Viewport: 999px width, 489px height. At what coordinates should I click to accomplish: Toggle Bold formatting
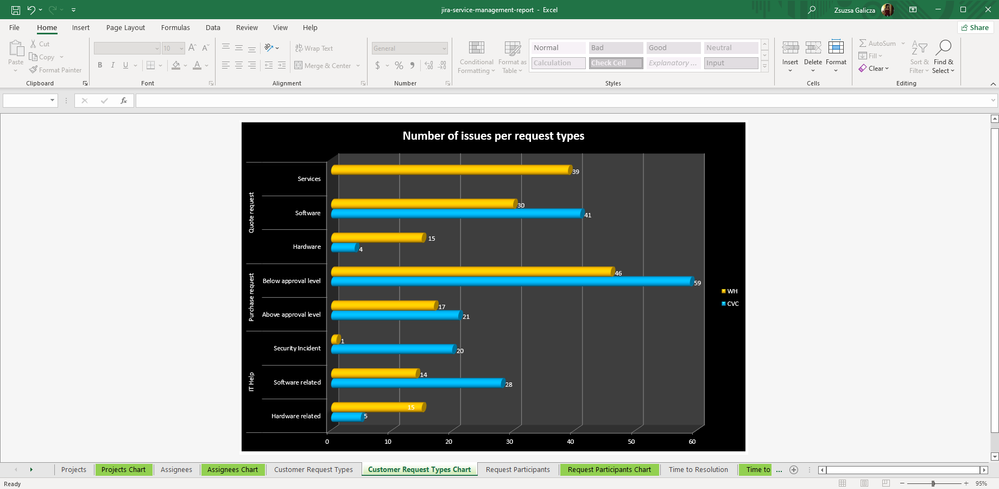[100, 65]
